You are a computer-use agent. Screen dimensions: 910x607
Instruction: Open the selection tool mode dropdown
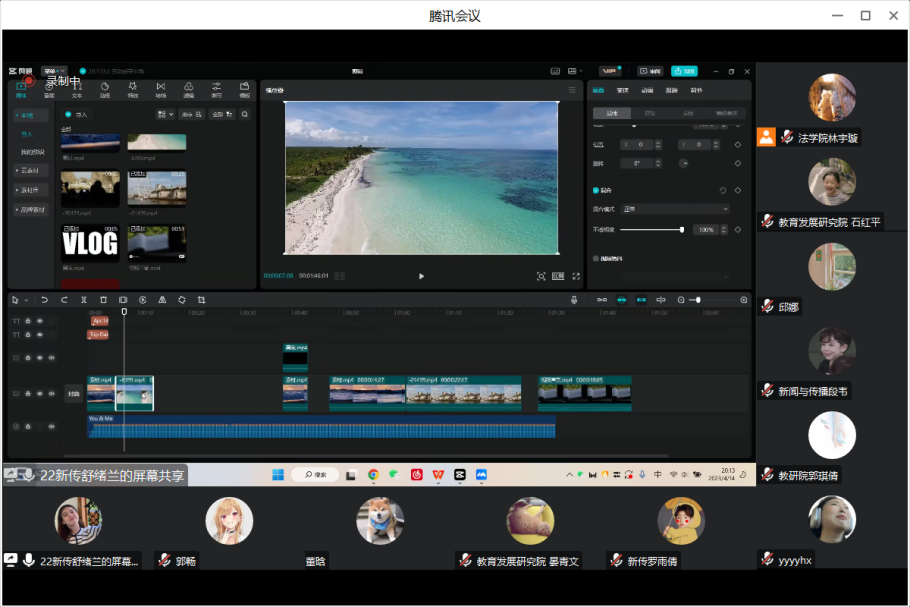pos(27,301)
